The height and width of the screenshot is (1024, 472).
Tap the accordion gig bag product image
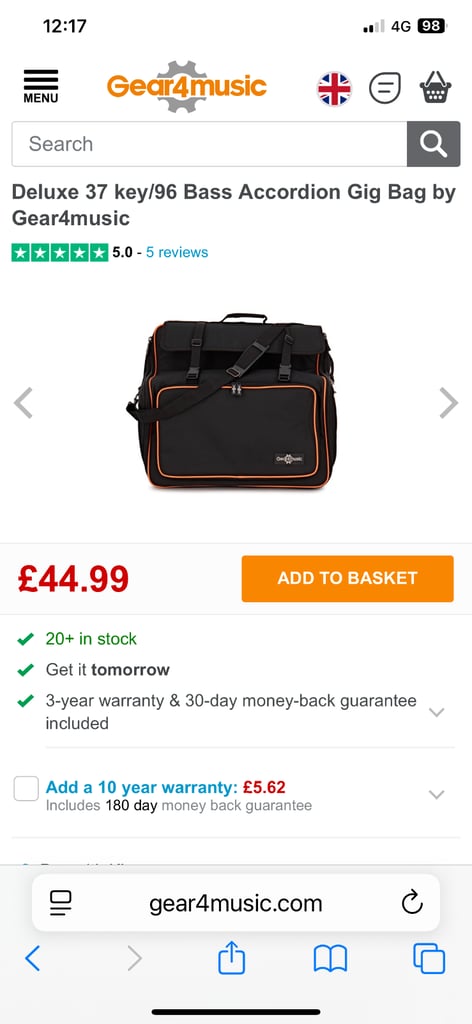(x=232, y=401)
